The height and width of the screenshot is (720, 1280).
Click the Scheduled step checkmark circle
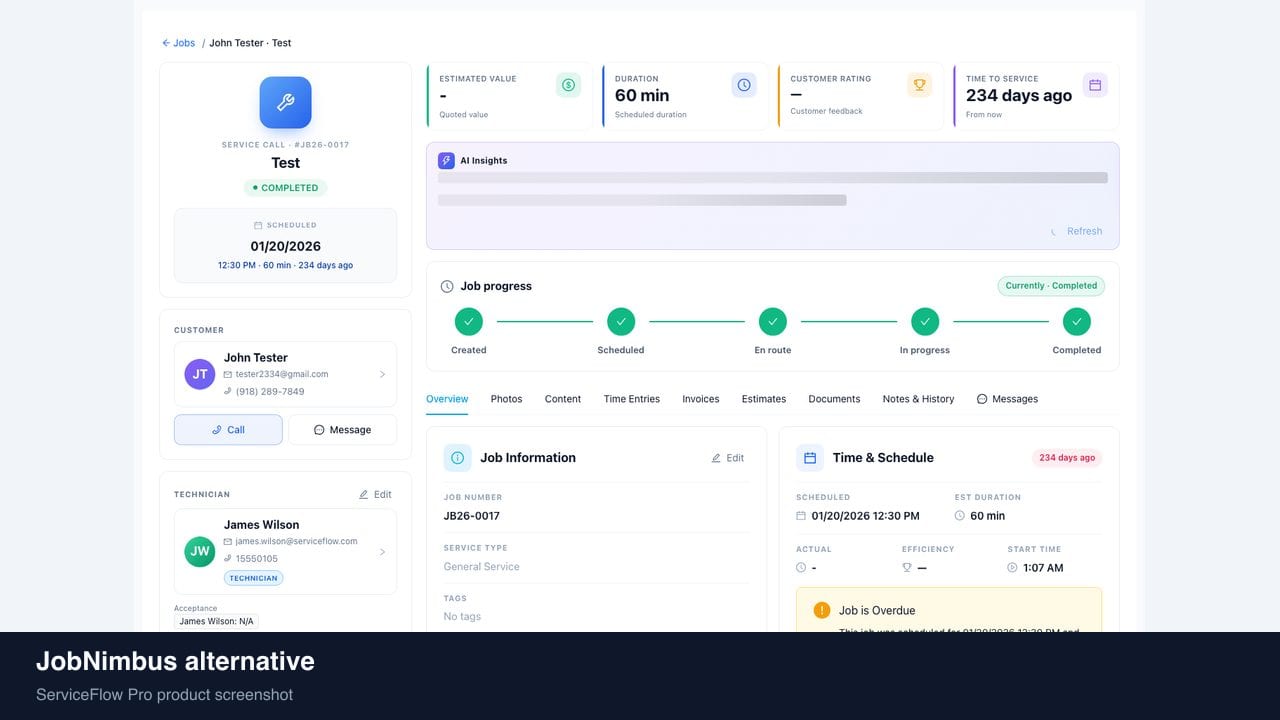point(621,322)
